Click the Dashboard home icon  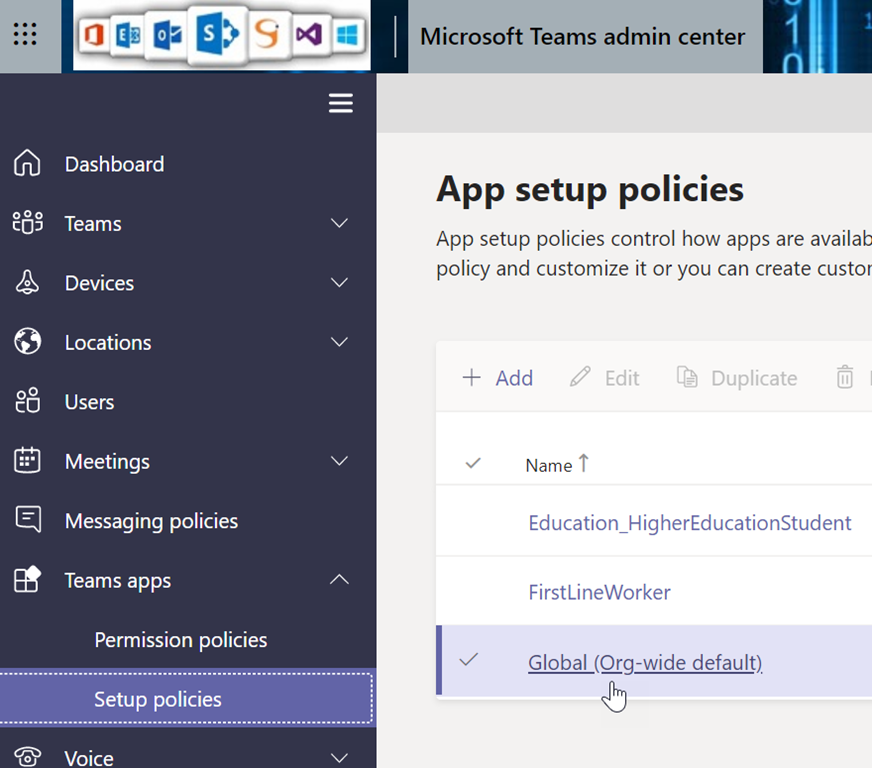point(28,164)
